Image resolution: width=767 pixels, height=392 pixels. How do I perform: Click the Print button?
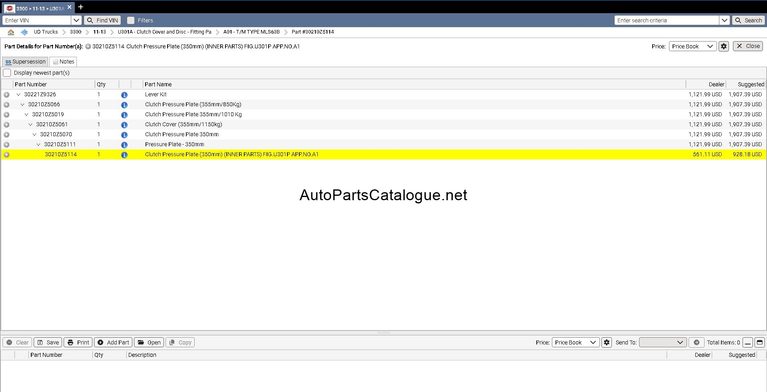point(78,343)
